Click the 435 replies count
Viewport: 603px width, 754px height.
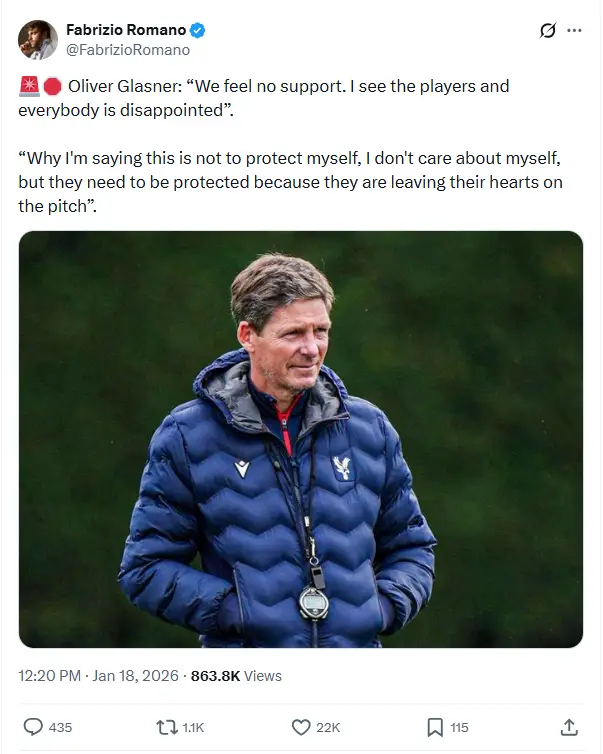click(60, 727)
